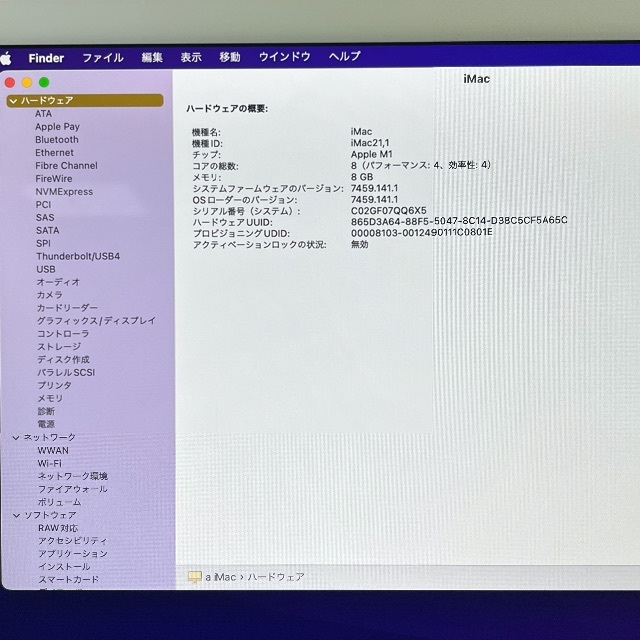The width and height of the screenshot is (640, 640).
Task: Click the serial number C02GF07QQ6X5
Action: pos(389,211)
